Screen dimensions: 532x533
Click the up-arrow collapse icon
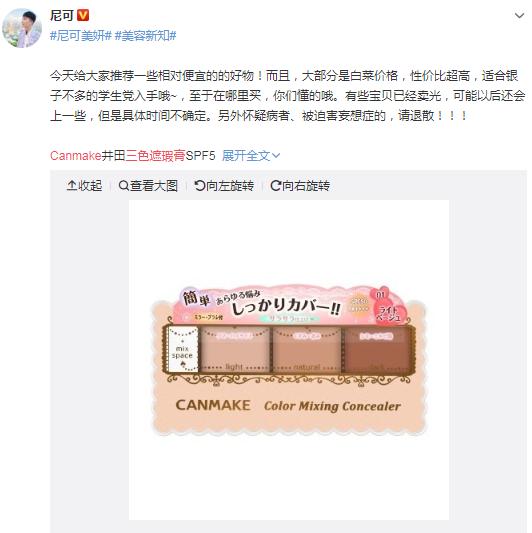pos(71,186)
